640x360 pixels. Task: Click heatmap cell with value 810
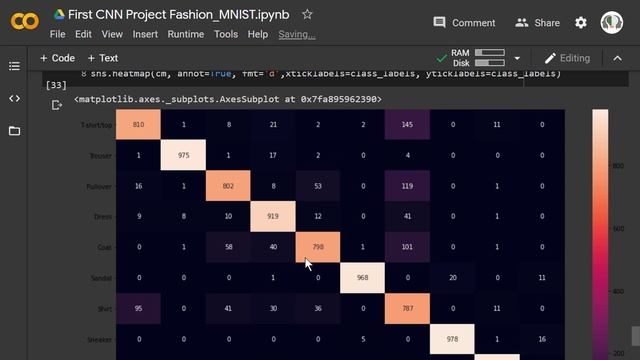tap(138, 124)
